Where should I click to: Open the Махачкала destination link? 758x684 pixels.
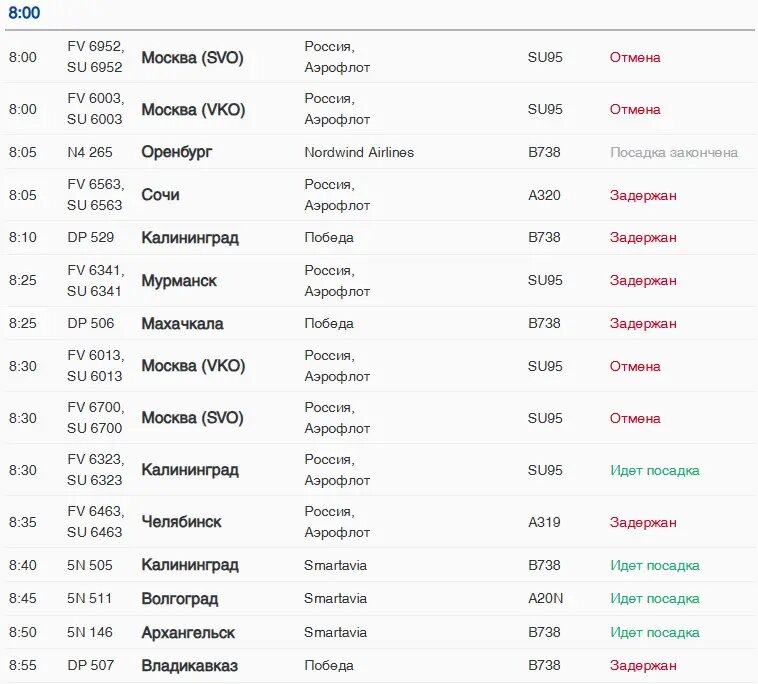pyautogui.click(x=182, y=324)
